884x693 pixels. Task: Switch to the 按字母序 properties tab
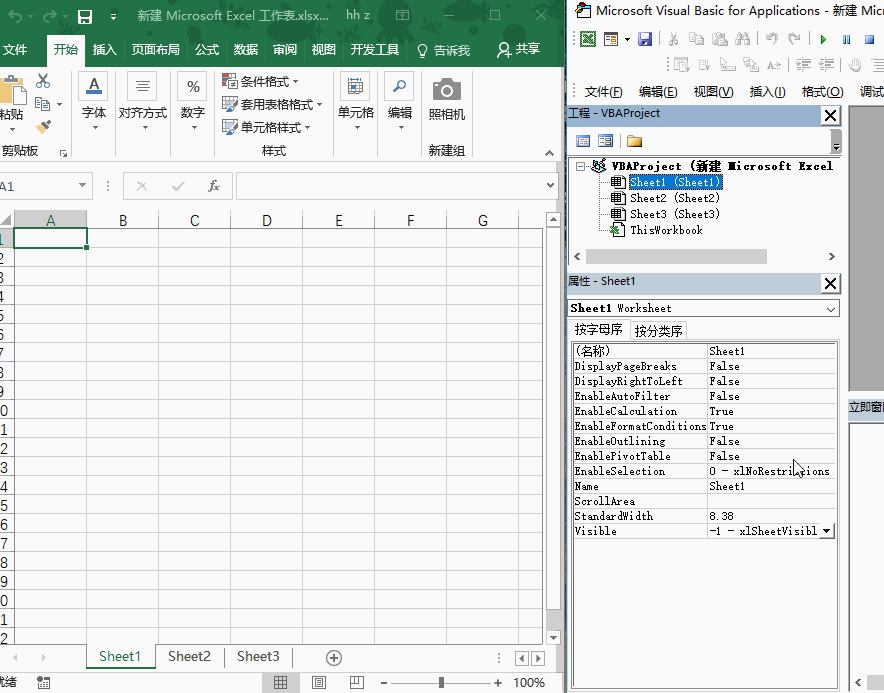click(598, 329)
